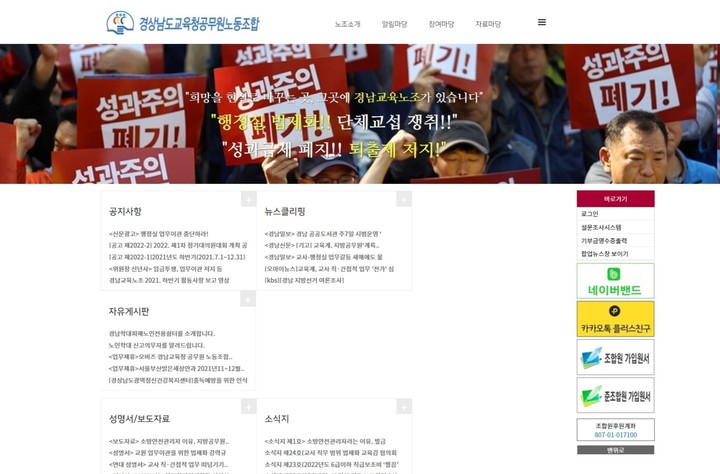Click plus icon on 성명서/보도자료 panel
720x474 pixels.
248,406
